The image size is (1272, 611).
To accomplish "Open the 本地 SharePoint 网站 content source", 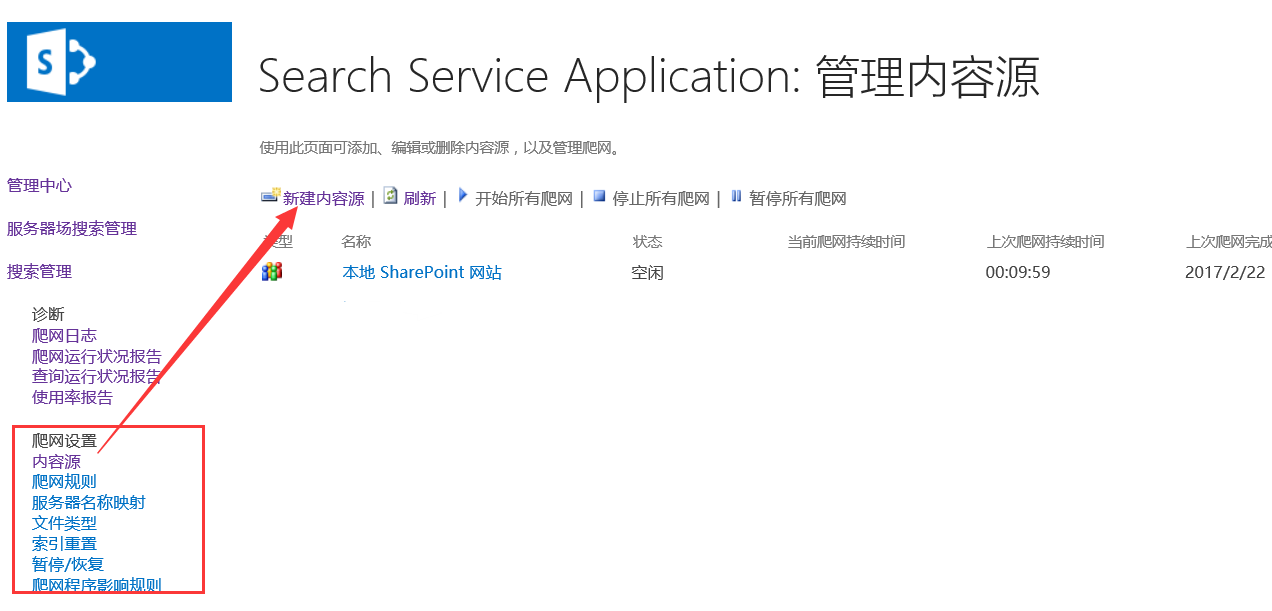I will (x=422, y=272).
